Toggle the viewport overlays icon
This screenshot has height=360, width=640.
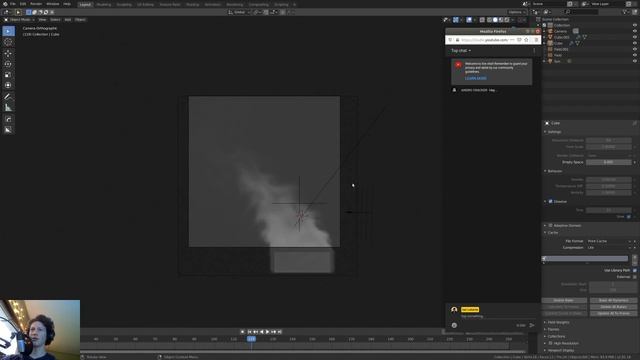click(469, 20)
